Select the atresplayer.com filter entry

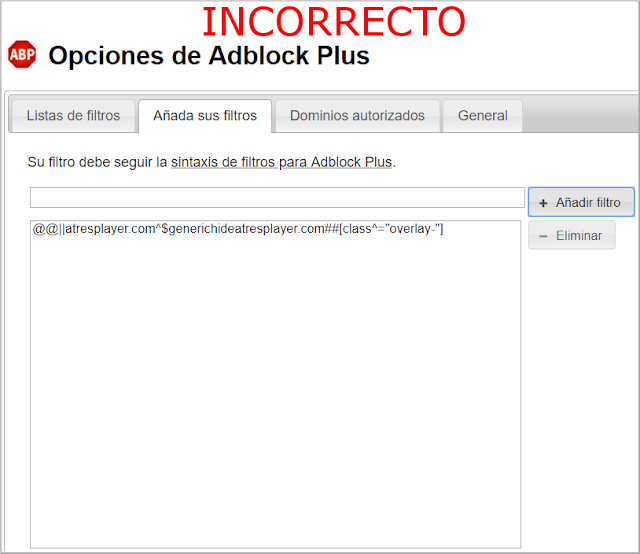[238, 229]
